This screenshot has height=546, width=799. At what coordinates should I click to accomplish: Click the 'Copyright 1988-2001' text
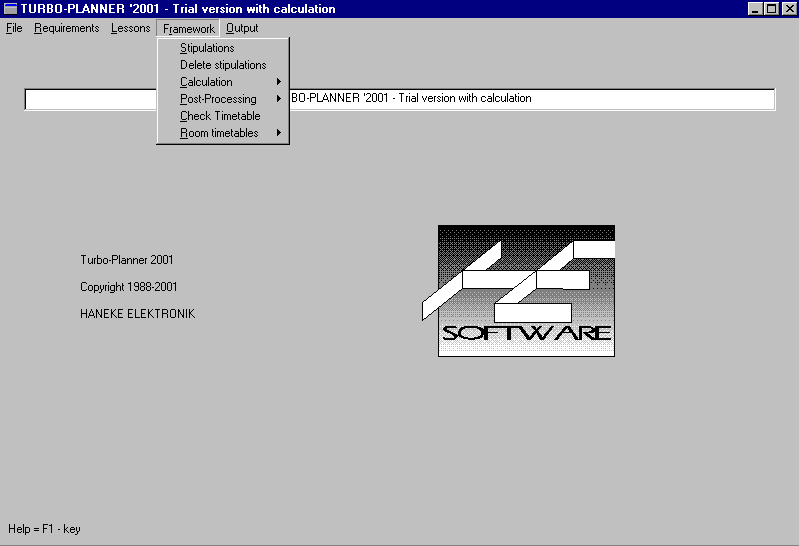coord(128,287)
